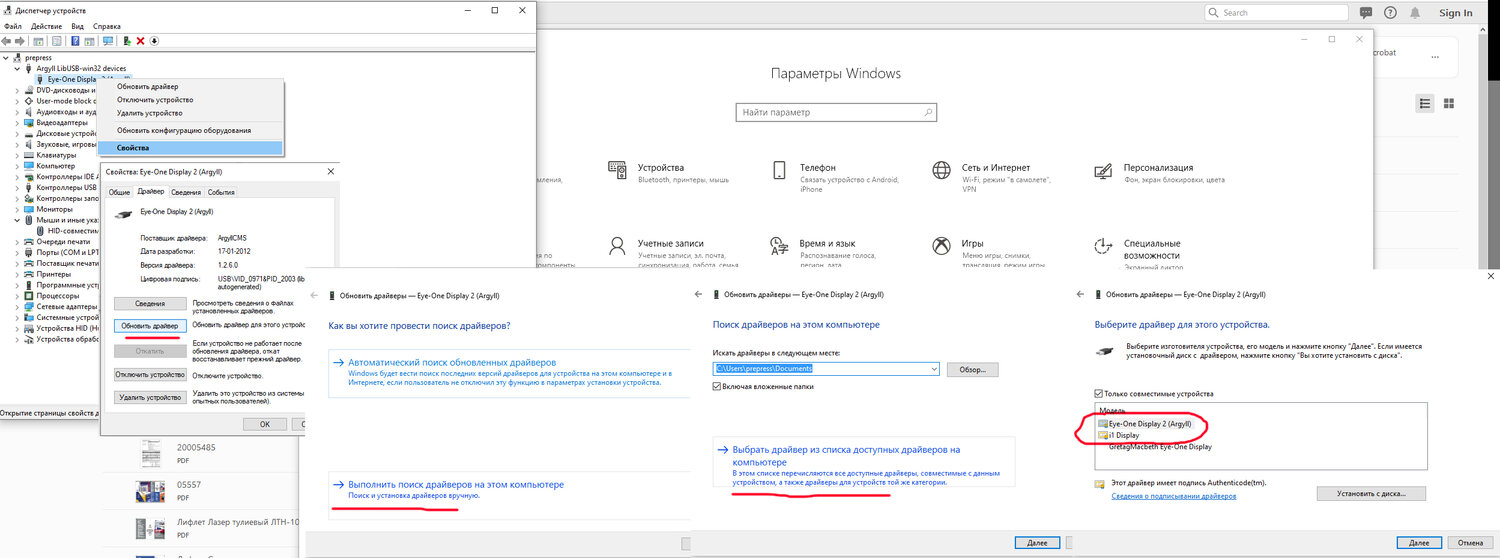Click the scan hardware monitor toolbar icon
Image resolution: width=1500 pixels, height=558 pixels.
point(108,41)
